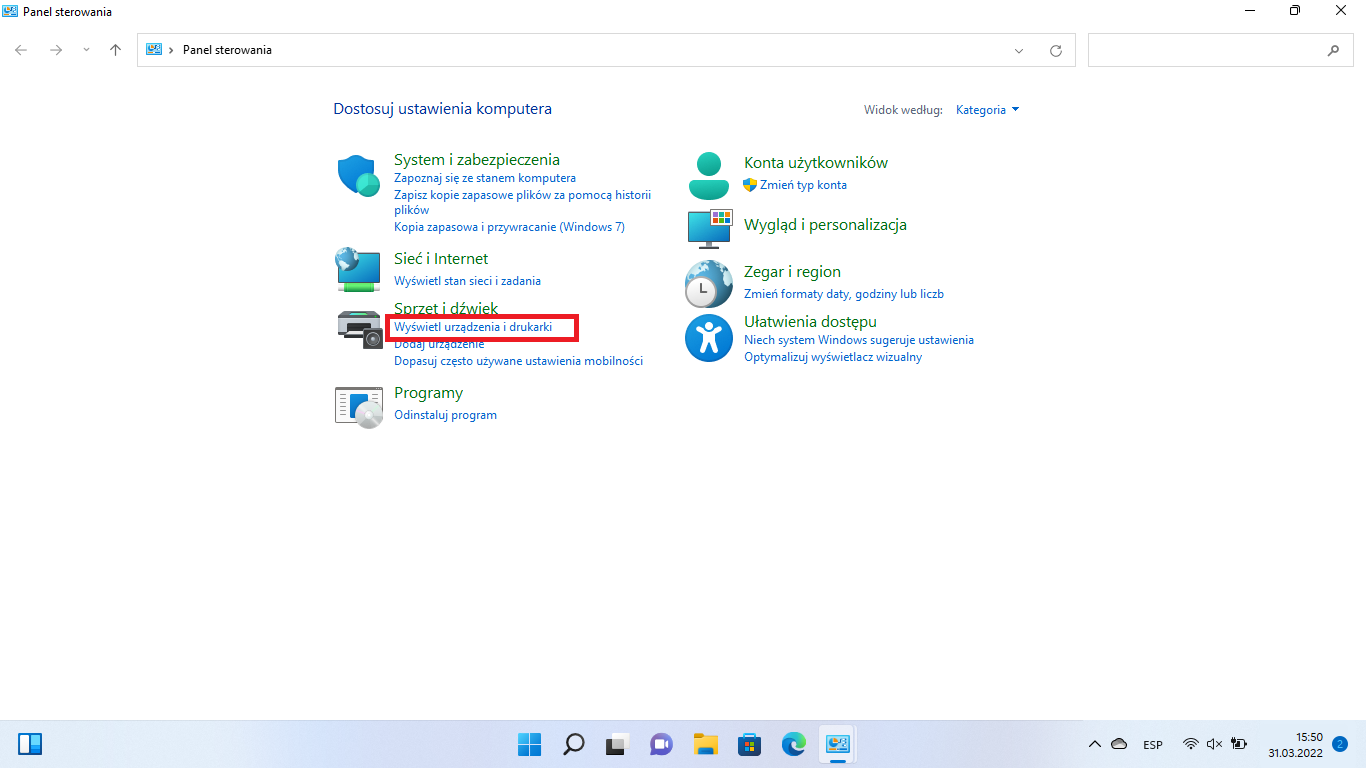Go up one level with Up arrow

[116, 50]
